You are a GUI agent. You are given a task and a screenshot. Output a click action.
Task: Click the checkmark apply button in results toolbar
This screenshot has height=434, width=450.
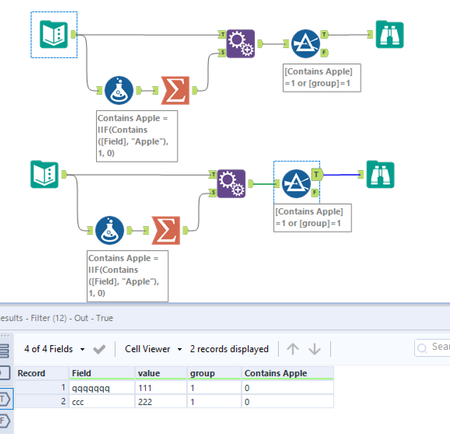pyautogui.click(x=99, y=349)
